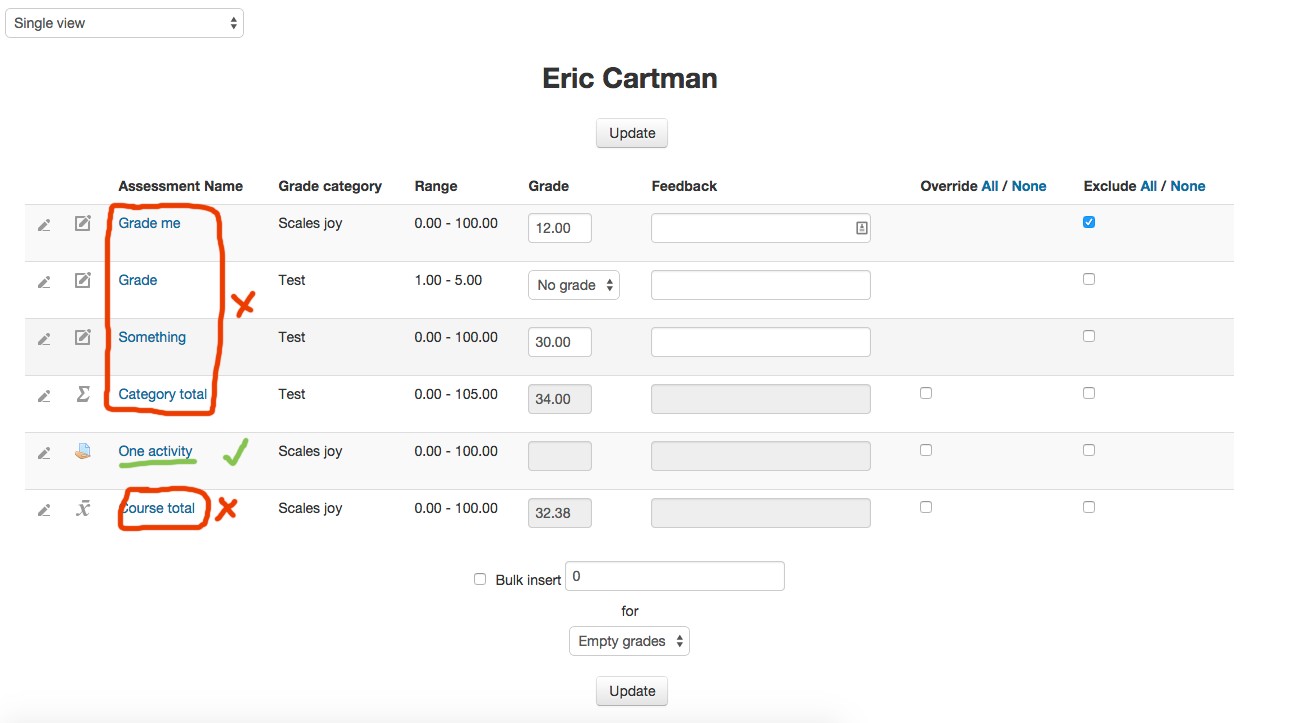Enable Exclude for Category total
This screenshot has height=723, width=1300.
[x=1089, y=393]
